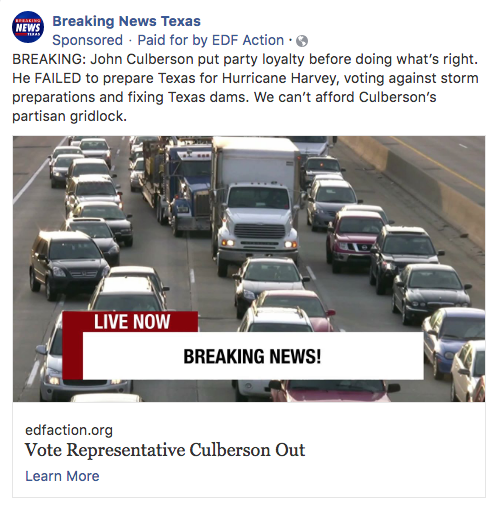497x507 pixels.
Task: Open the Breaking News Texas page name
Action: tap(126, 21)
